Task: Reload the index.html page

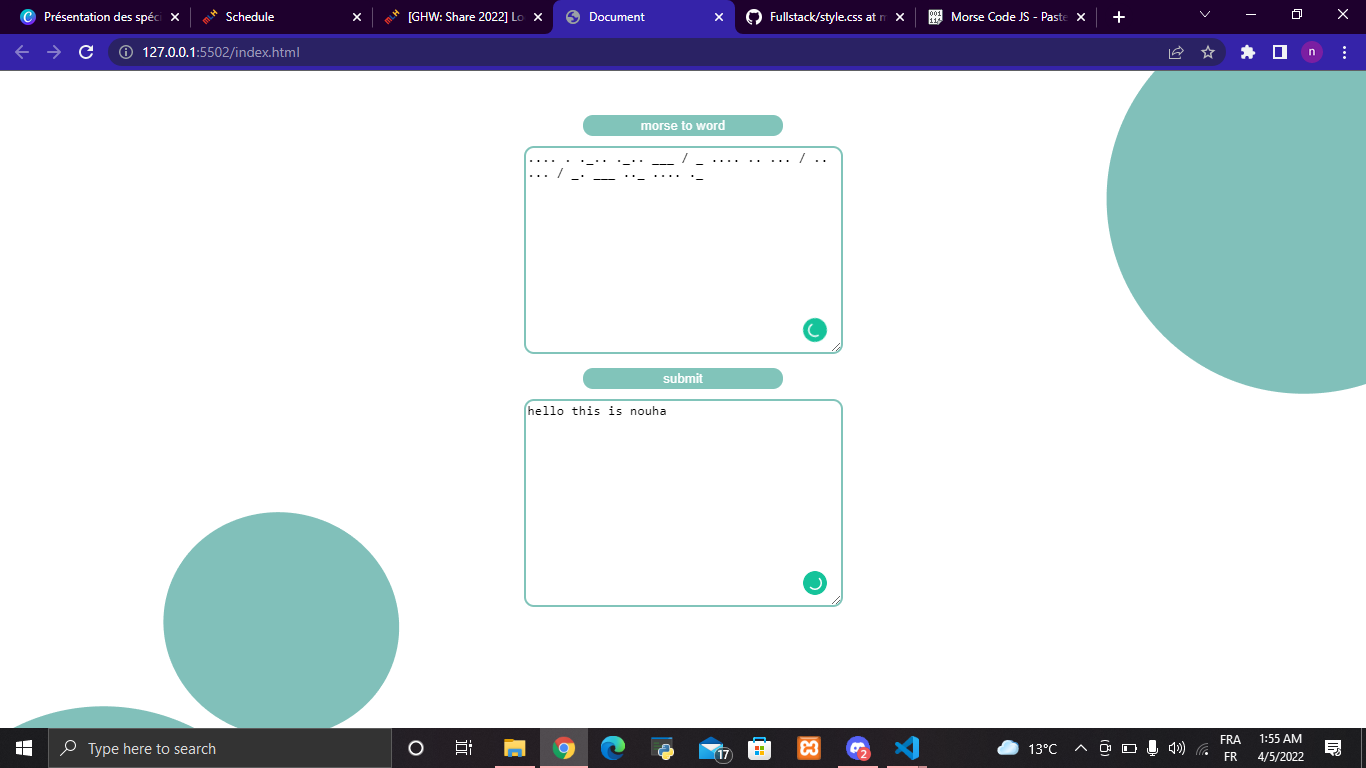Action: pos(84,52)
